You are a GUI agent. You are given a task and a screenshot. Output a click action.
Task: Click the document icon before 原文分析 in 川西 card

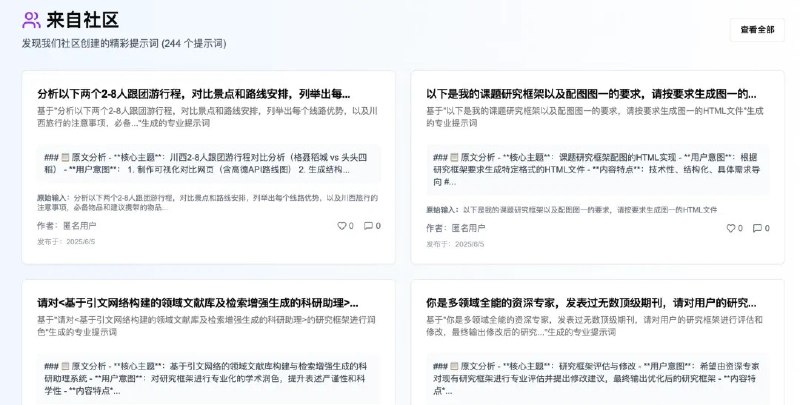(x=65, y=158)
